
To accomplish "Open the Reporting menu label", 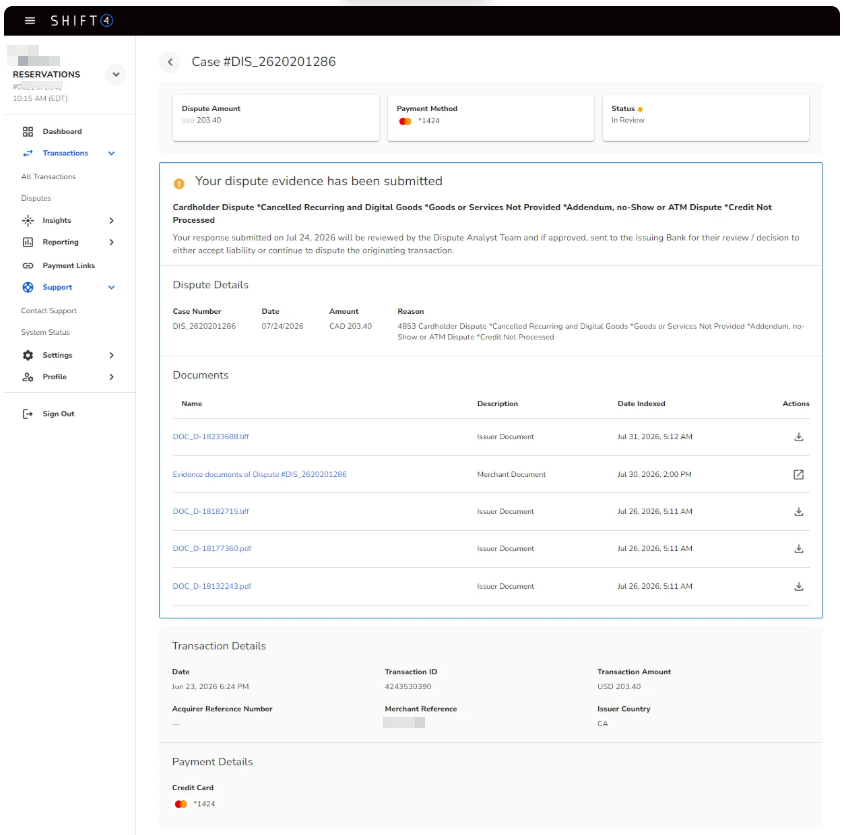I will click(60, 242).
